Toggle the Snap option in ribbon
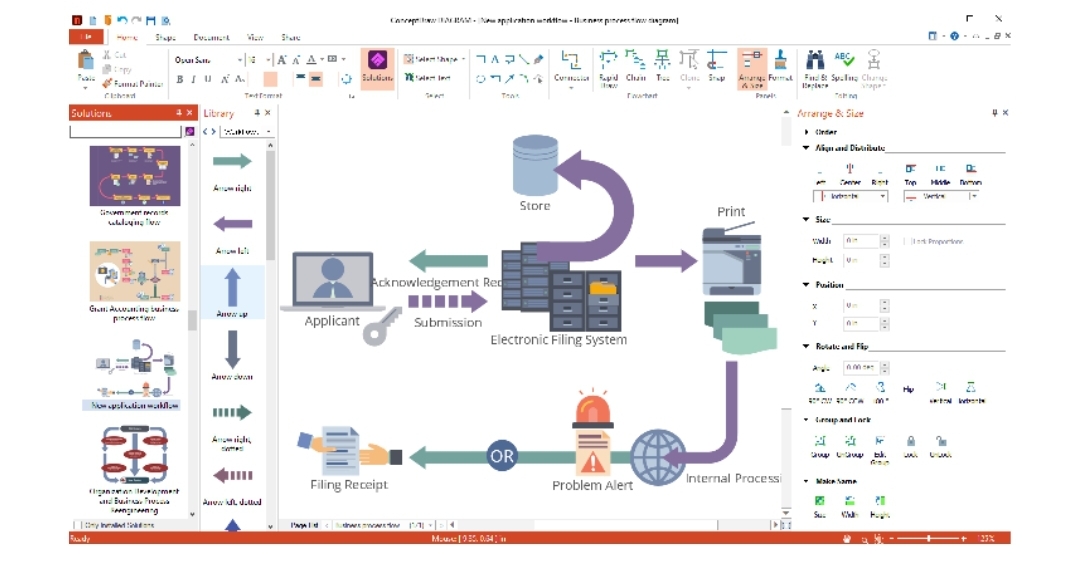1079x565 pixels. coord(717,67)
